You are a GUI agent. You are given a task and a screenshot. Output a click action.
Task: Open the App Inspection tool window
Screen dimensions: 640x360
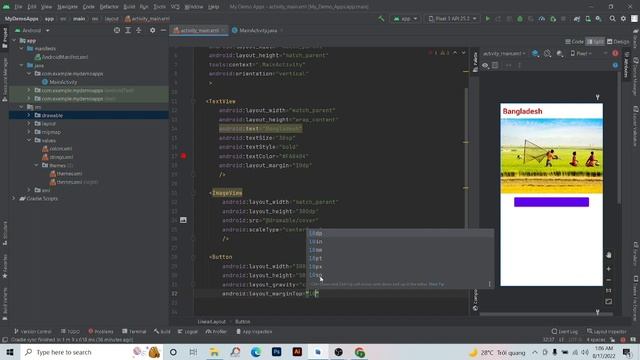coord(254,331)
